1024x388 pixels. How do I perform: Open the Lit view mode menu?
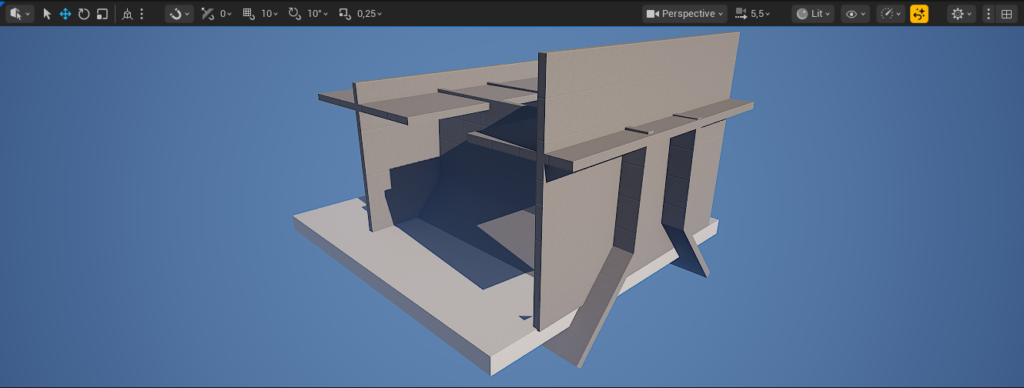click(x=813, y=14)
